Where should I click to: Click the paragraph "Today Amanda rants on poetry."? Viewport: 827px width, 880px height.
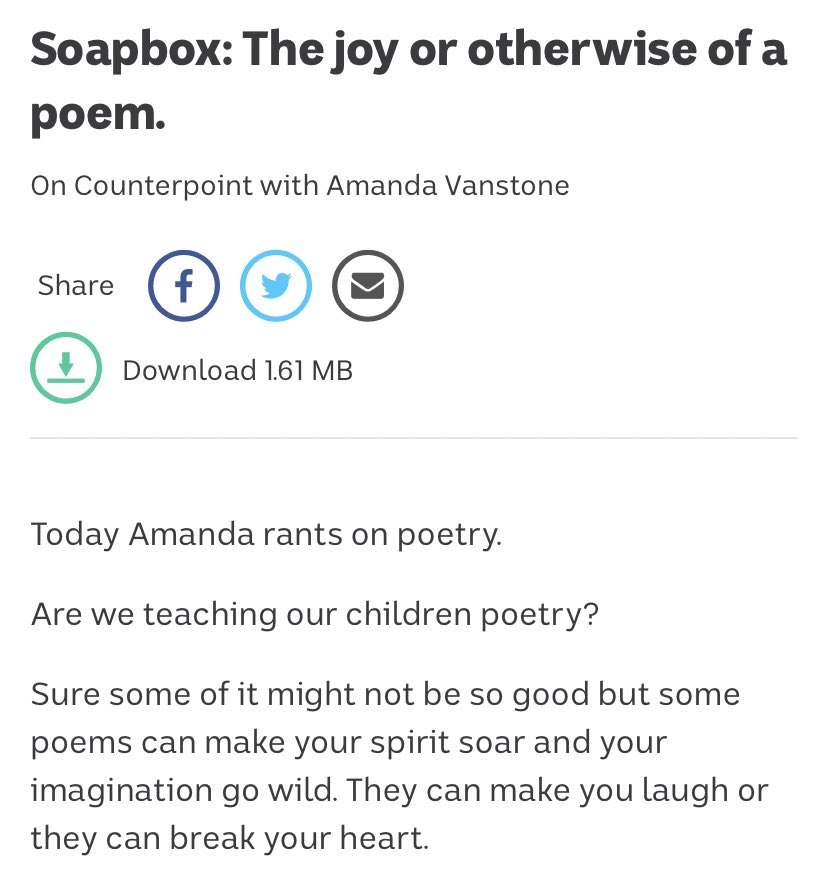(x=266, y=534)
